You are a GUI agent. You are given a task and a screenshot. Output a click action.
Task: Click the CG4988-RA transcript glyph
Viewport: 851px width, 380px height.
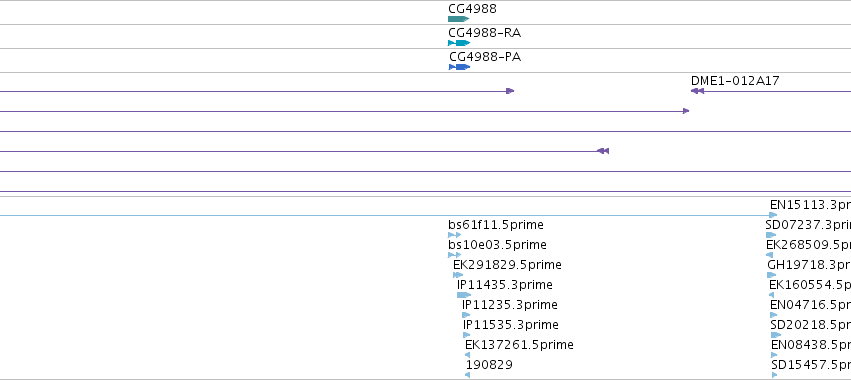click(459, 43)
